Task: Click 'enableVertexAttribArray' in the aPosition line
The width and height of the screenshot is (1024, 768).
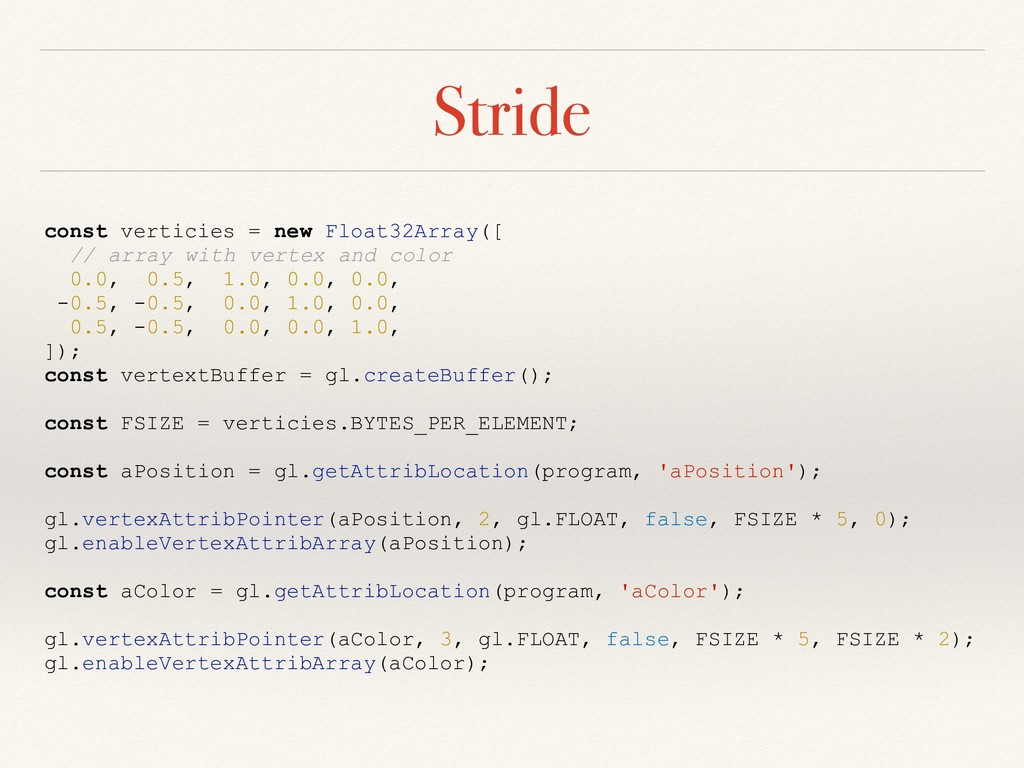Action: pos(229,543)
